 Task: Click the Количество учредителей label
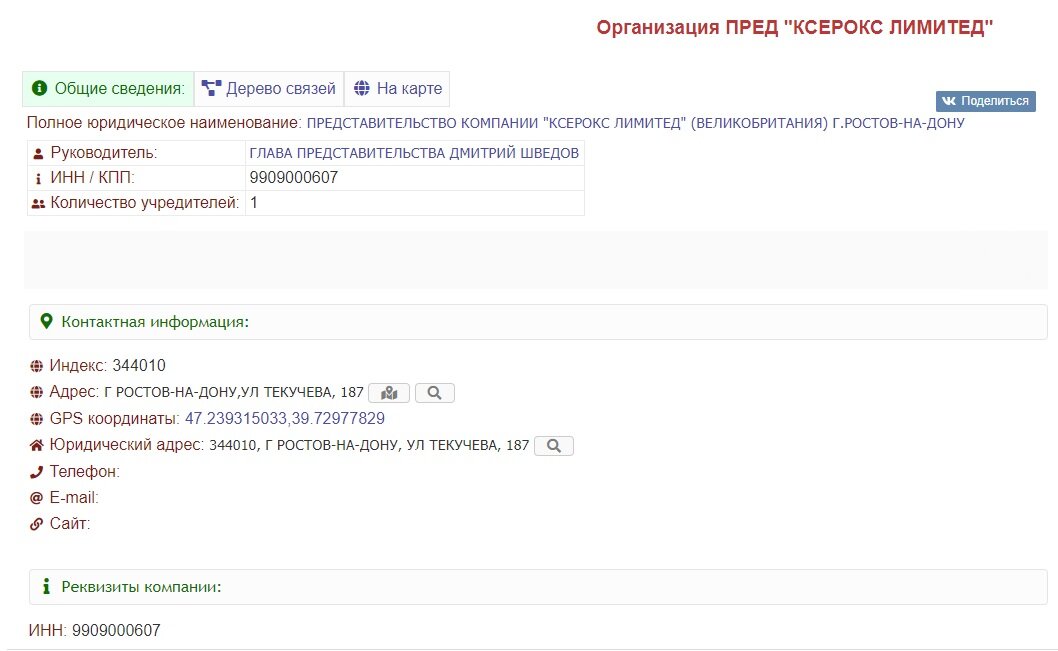point(144,203)
